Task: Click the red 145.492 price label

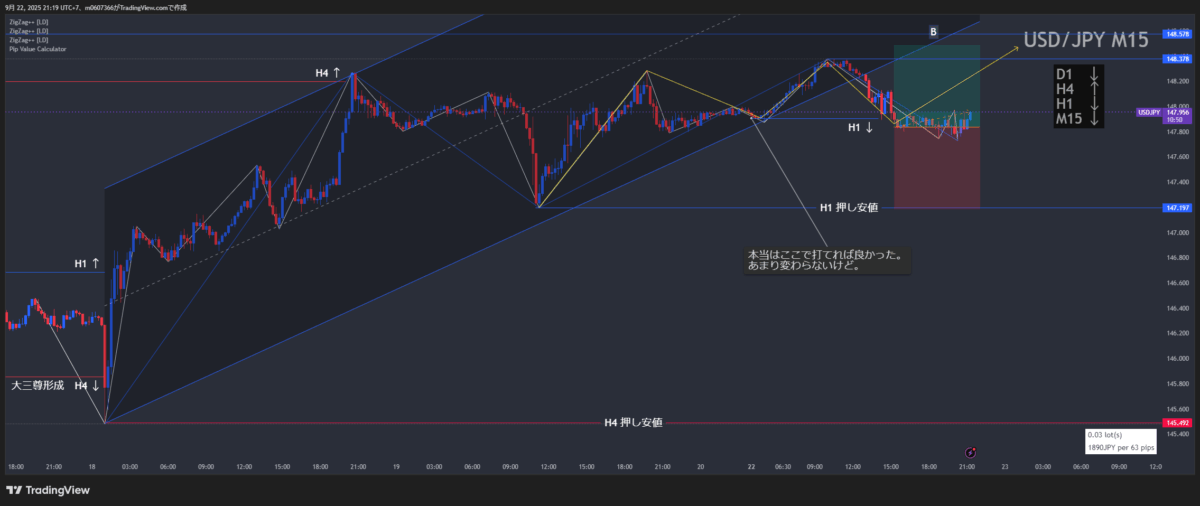Action: tap(1176, 423)
